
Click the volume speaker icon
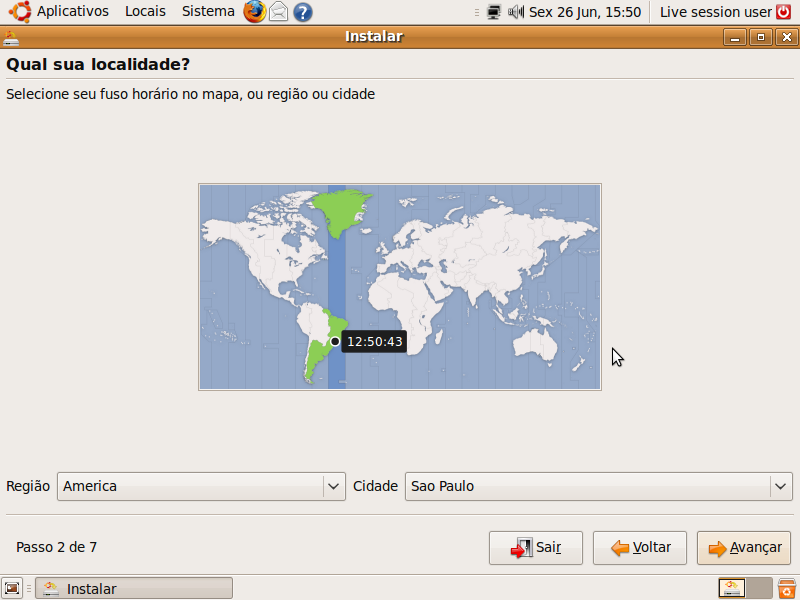(x=516, y=12)
